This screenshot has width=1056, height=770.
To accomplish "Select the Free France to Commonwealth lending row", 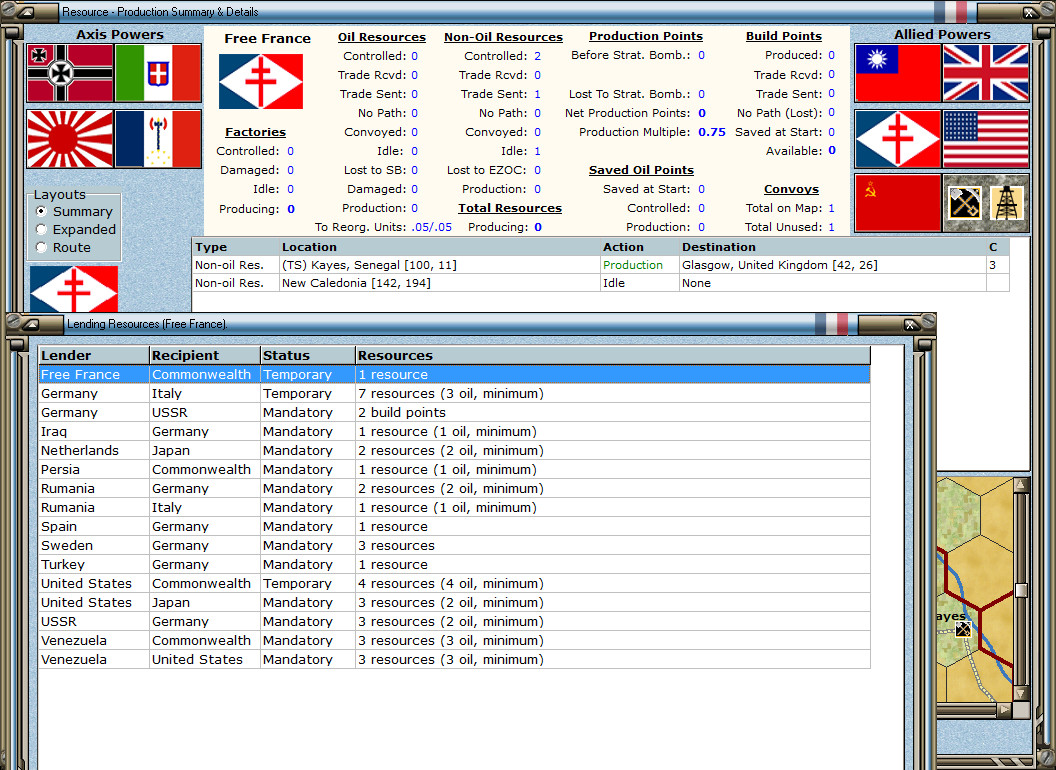I will click(455, 375).
